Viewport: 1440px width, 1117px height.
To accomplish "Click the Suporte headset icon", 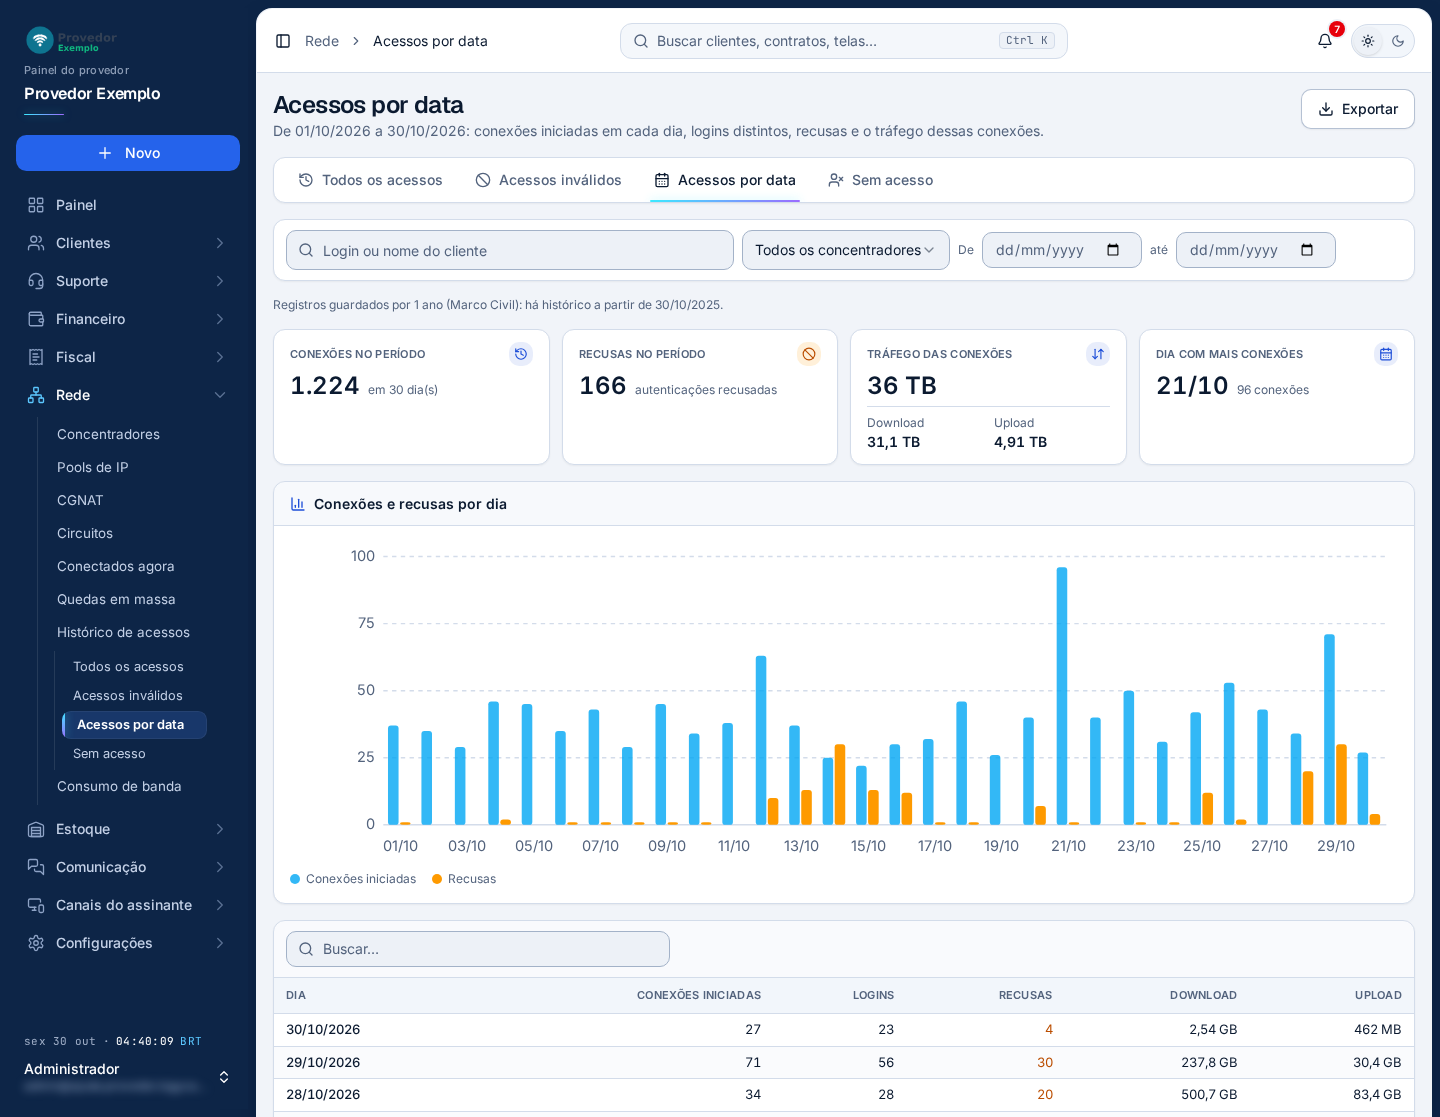I will (x=36, y=281).
